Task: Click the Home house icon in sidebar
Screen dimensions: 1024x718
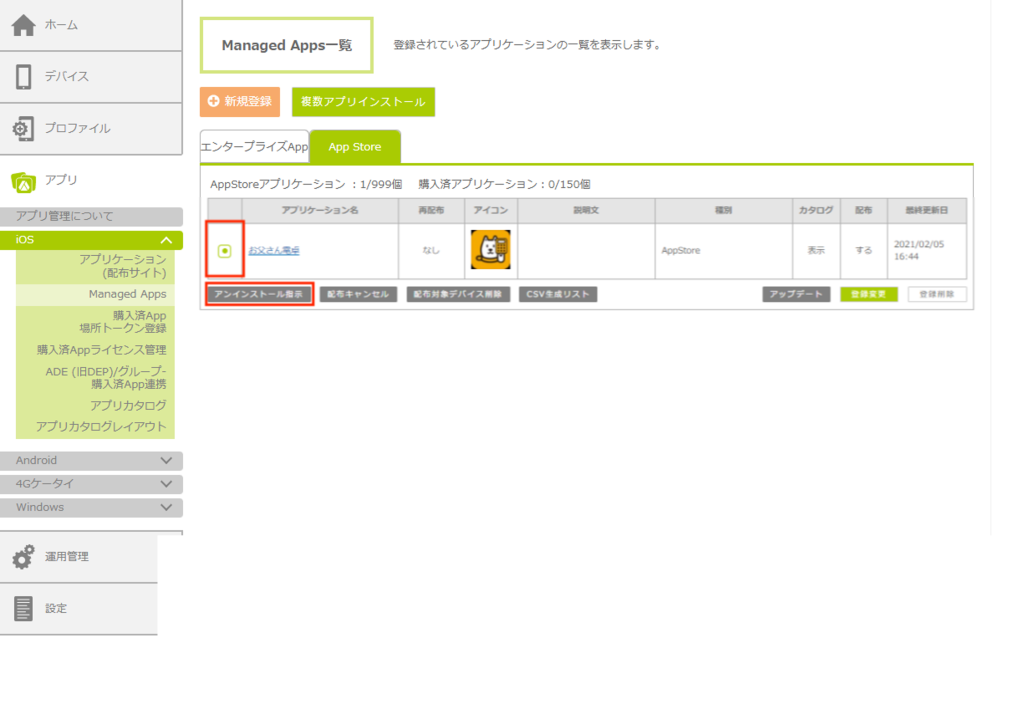Action: tap(23, 25)
